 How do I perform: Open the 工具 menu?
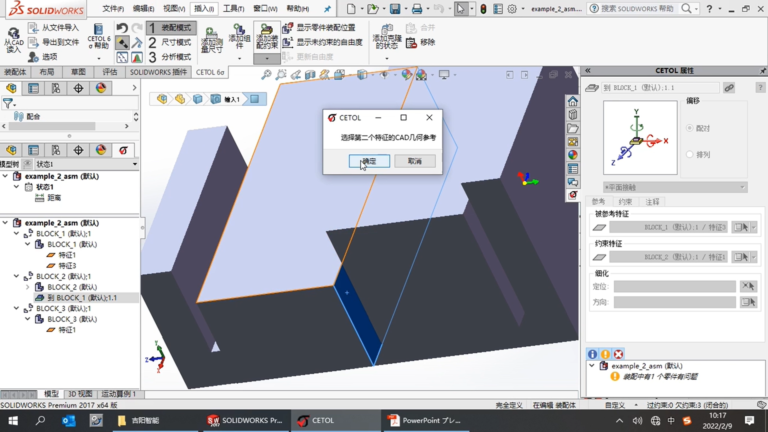pyautogui.click(x=234, y=8)
